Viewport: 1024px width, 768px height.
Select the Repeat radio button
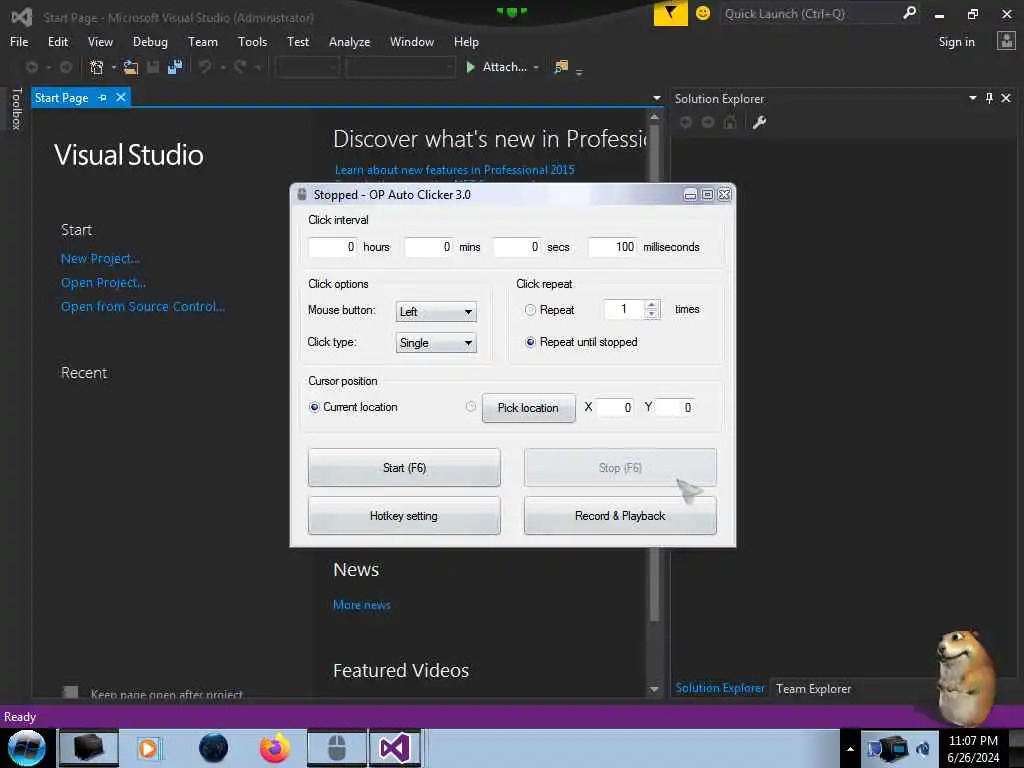coord(530,310)
